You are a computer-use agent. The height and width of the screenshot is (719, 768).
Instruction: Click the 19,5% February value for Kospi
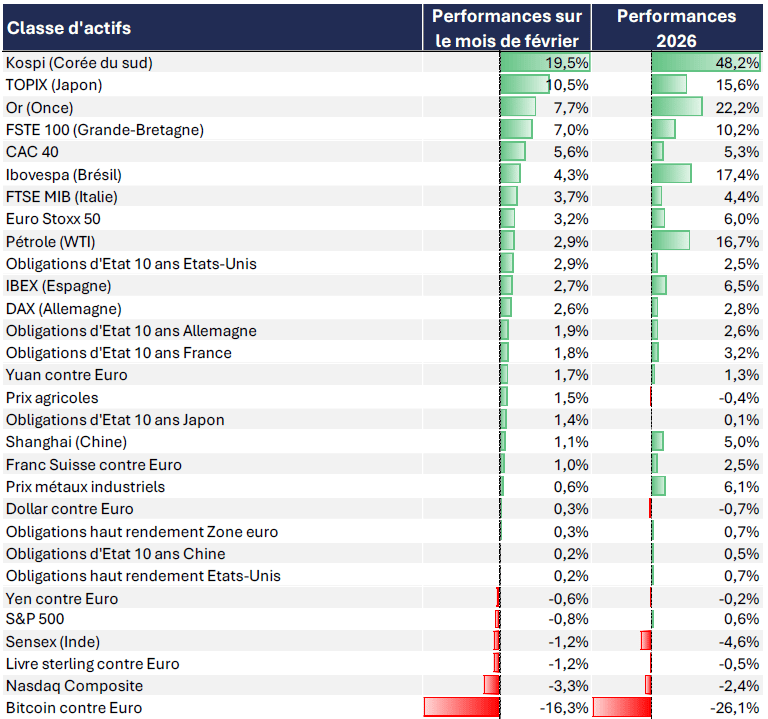coord(567,63)
